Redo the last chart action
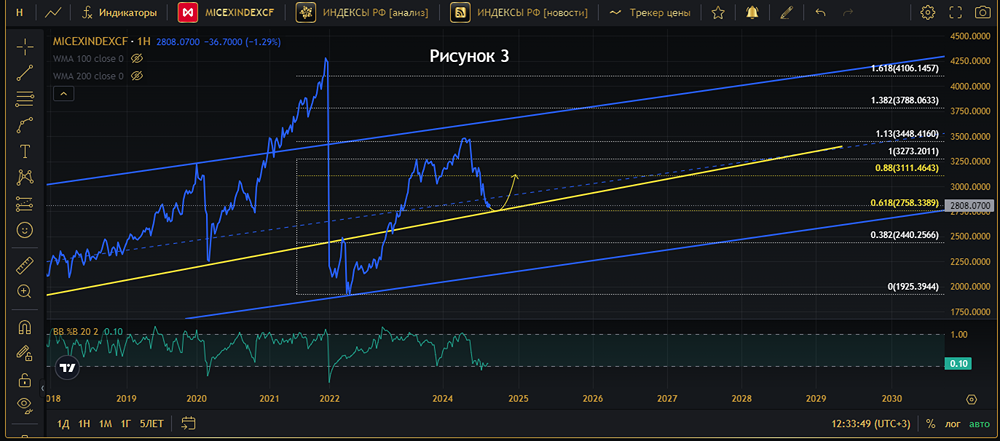 coord(848,12)
